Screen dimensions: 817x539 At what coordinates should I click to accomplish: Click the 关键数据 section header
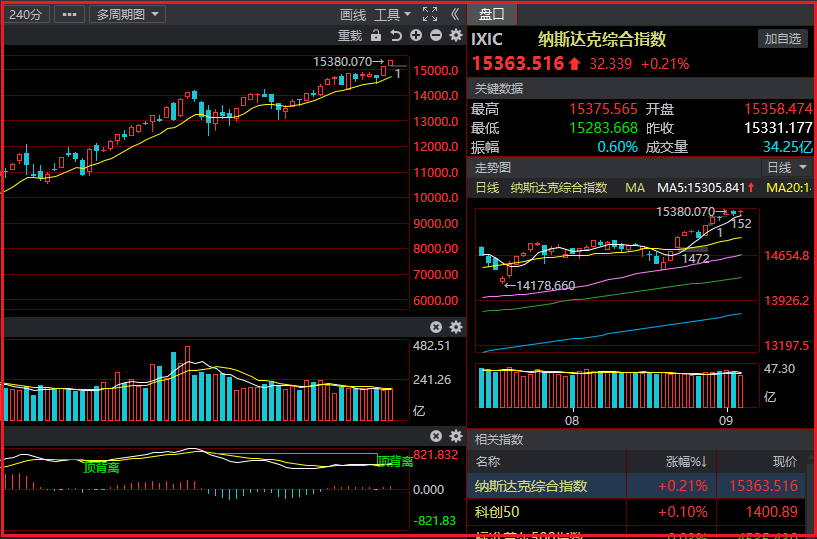499,89
